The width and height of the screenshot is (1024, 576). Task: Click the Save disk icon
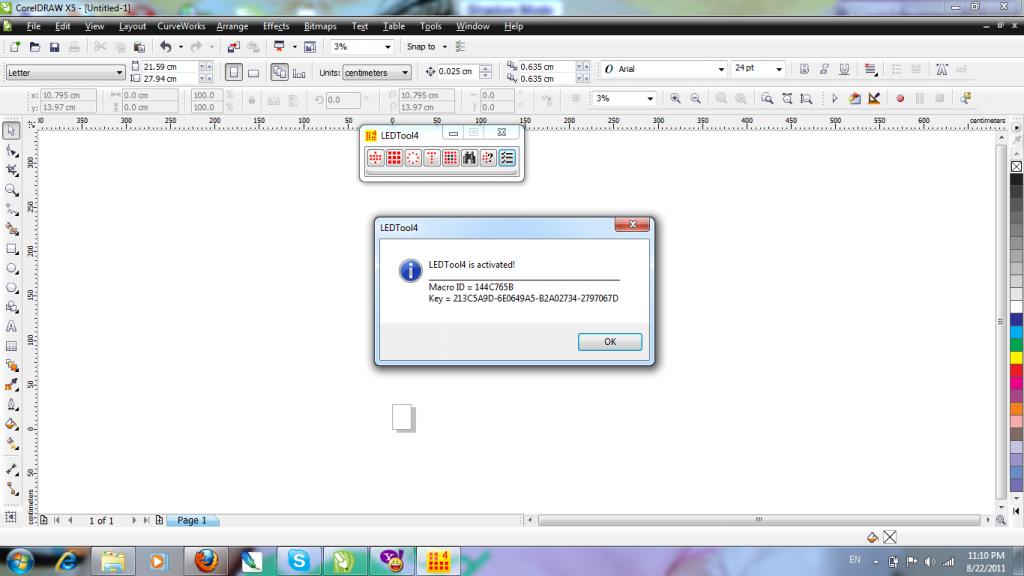(x=54, y=47)
